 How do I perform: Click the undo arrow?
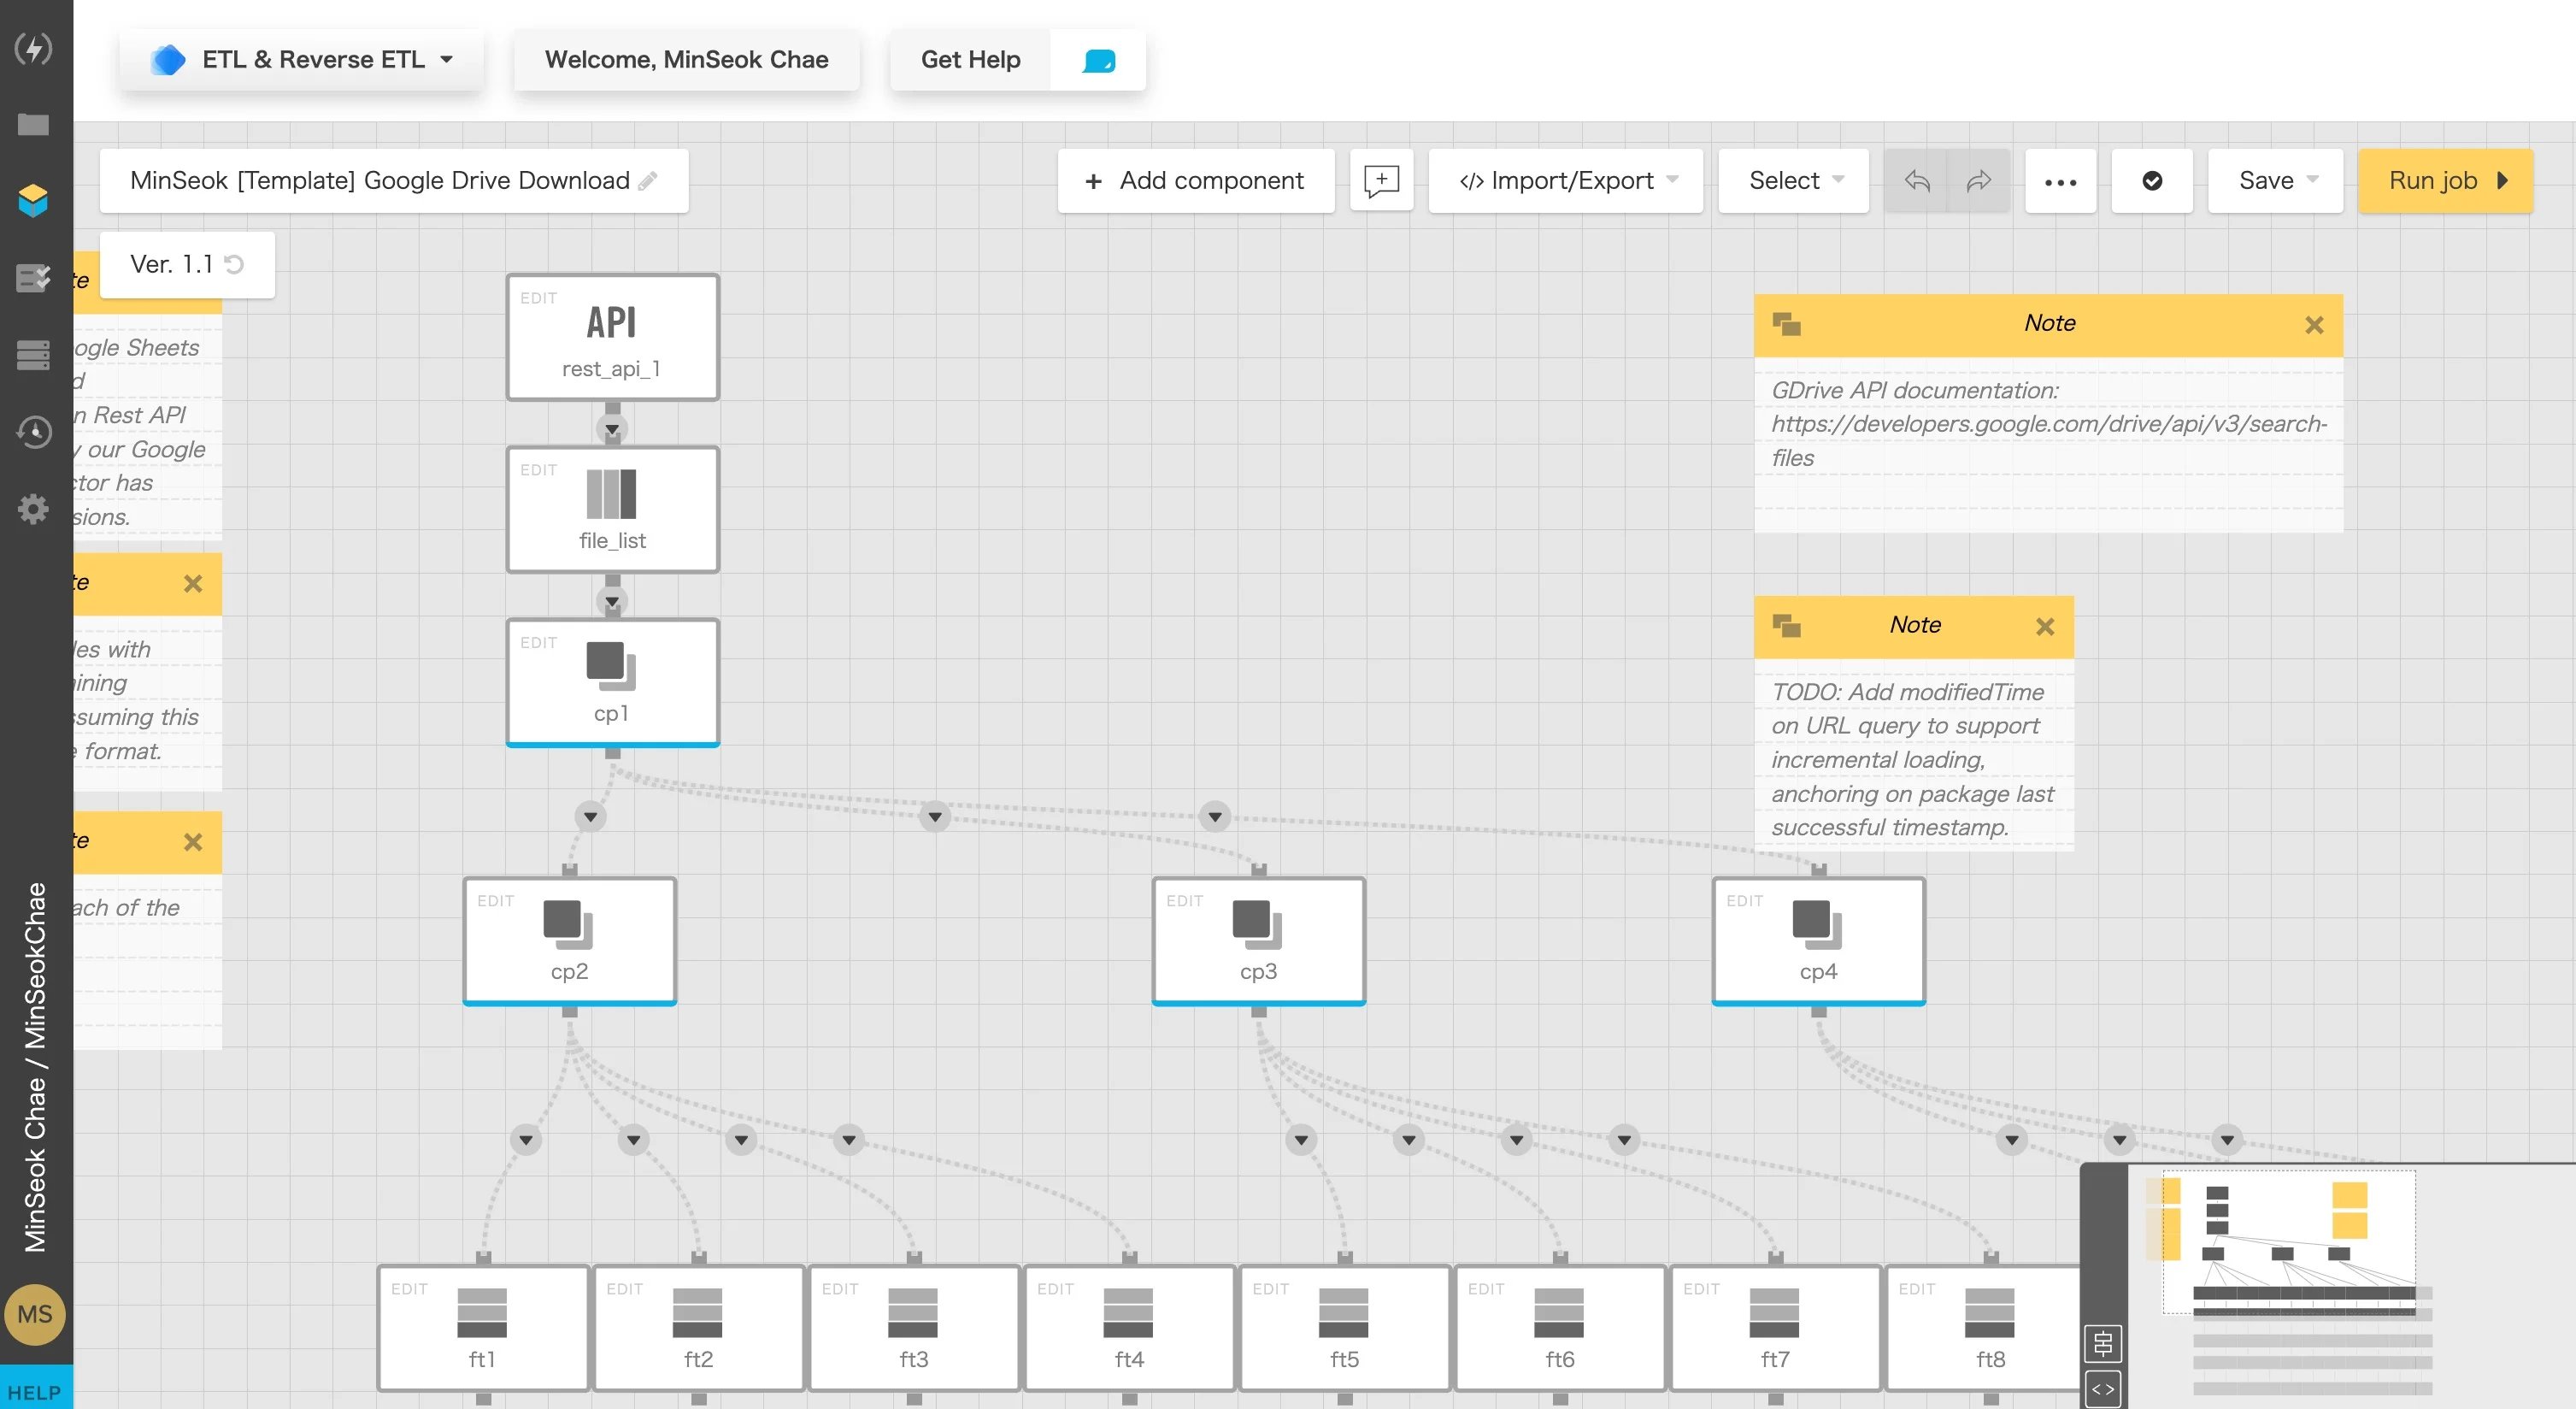point(1916,181)
